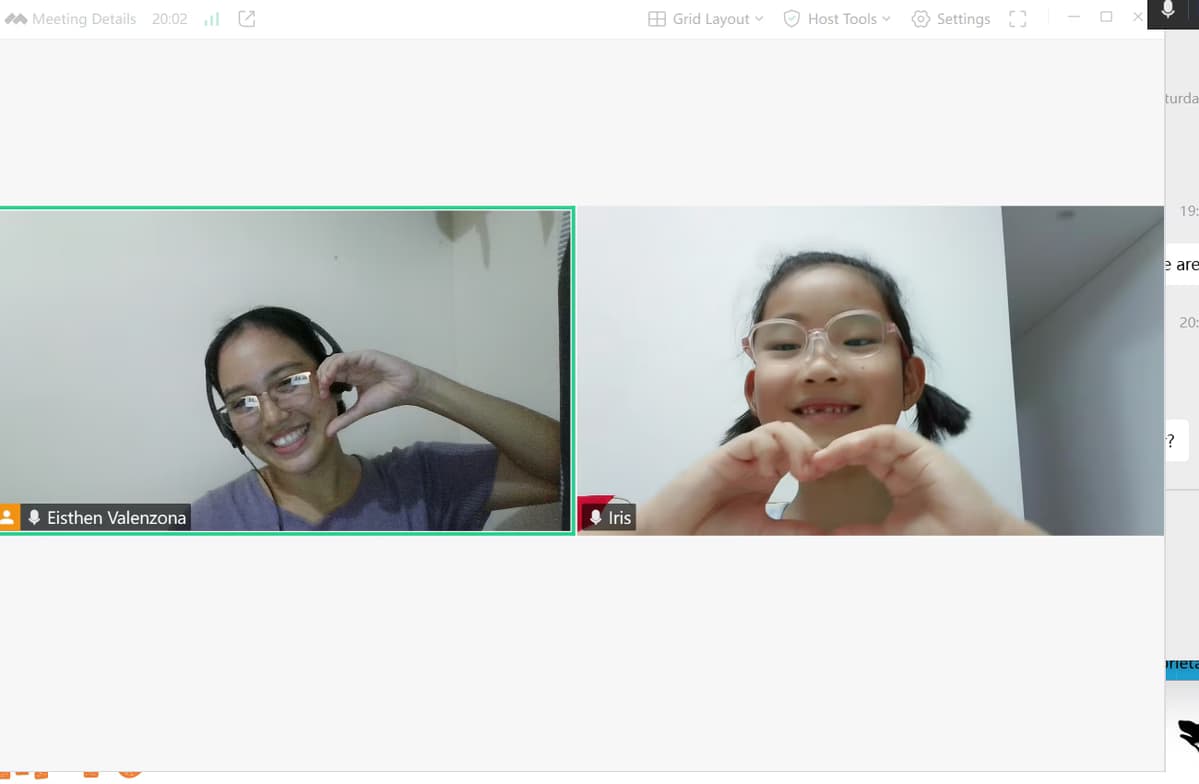
Task: Open the Settings gear icon
Action: coord(920,18)
